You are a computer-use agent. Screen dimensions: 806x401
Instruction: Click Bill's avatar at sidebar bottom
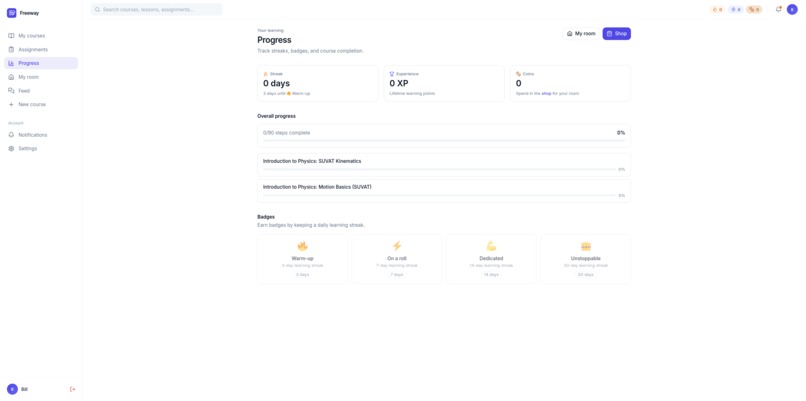pyautogui.click(x=12, y=389)
